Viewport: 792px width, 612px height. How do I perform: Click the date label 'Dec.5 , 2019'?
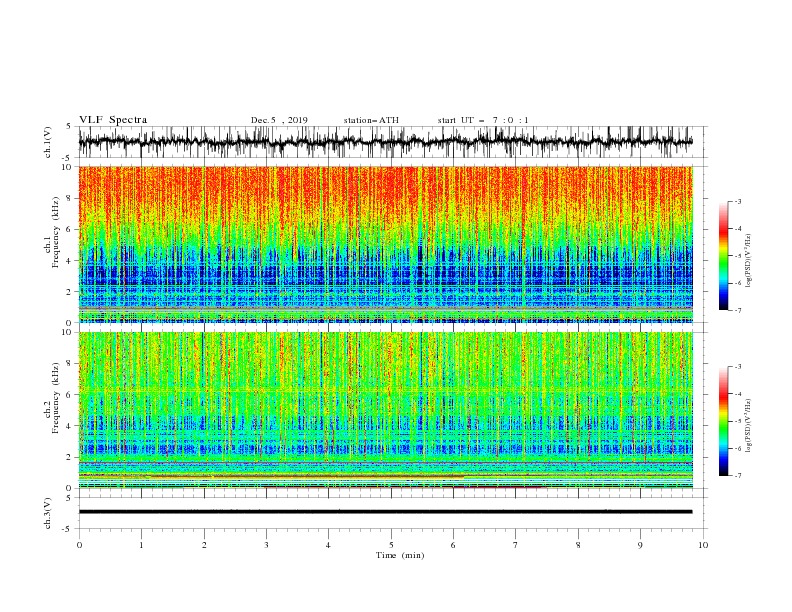pyautogui.click(x=279, y=120)
